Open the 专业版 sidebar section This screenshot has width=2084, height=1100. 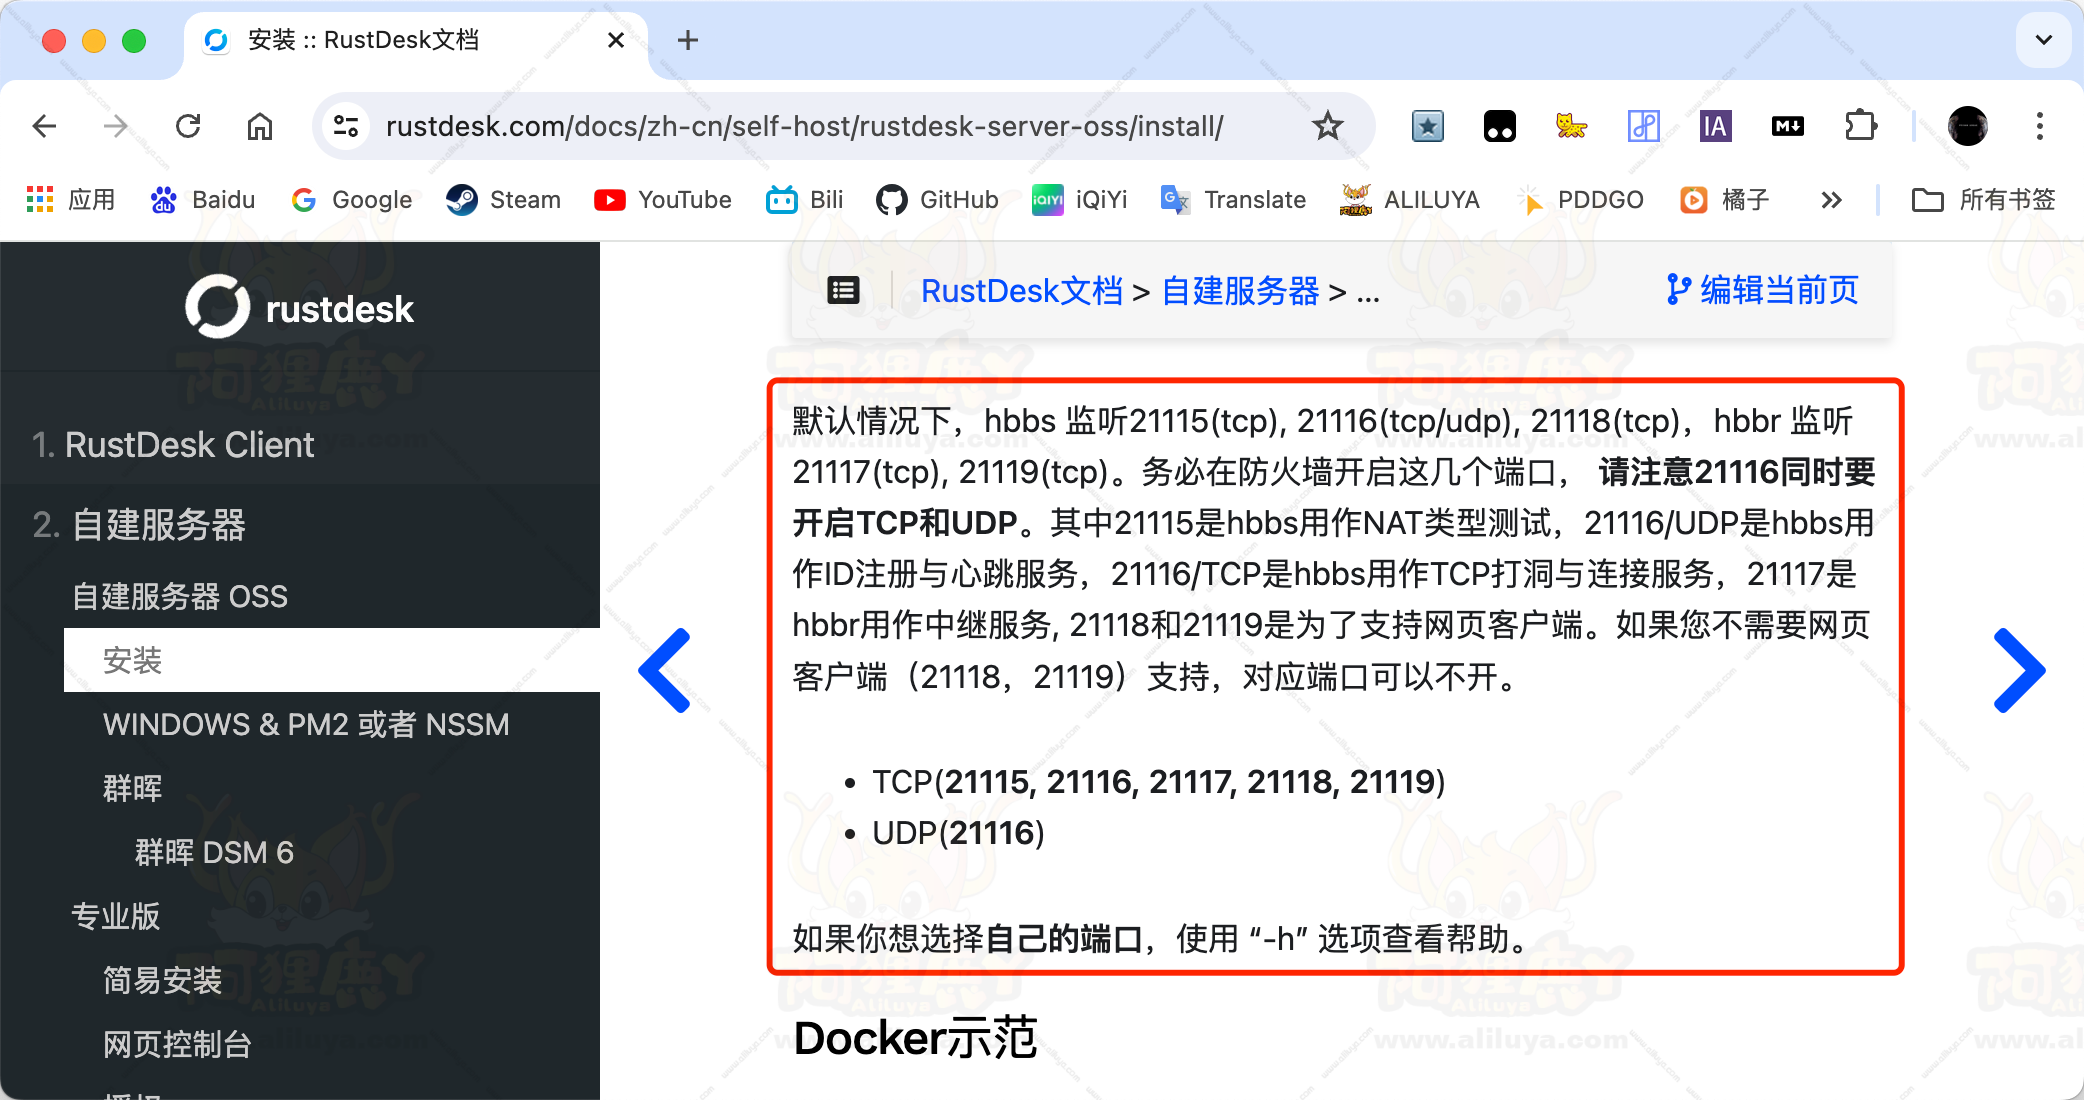(116, 916)
